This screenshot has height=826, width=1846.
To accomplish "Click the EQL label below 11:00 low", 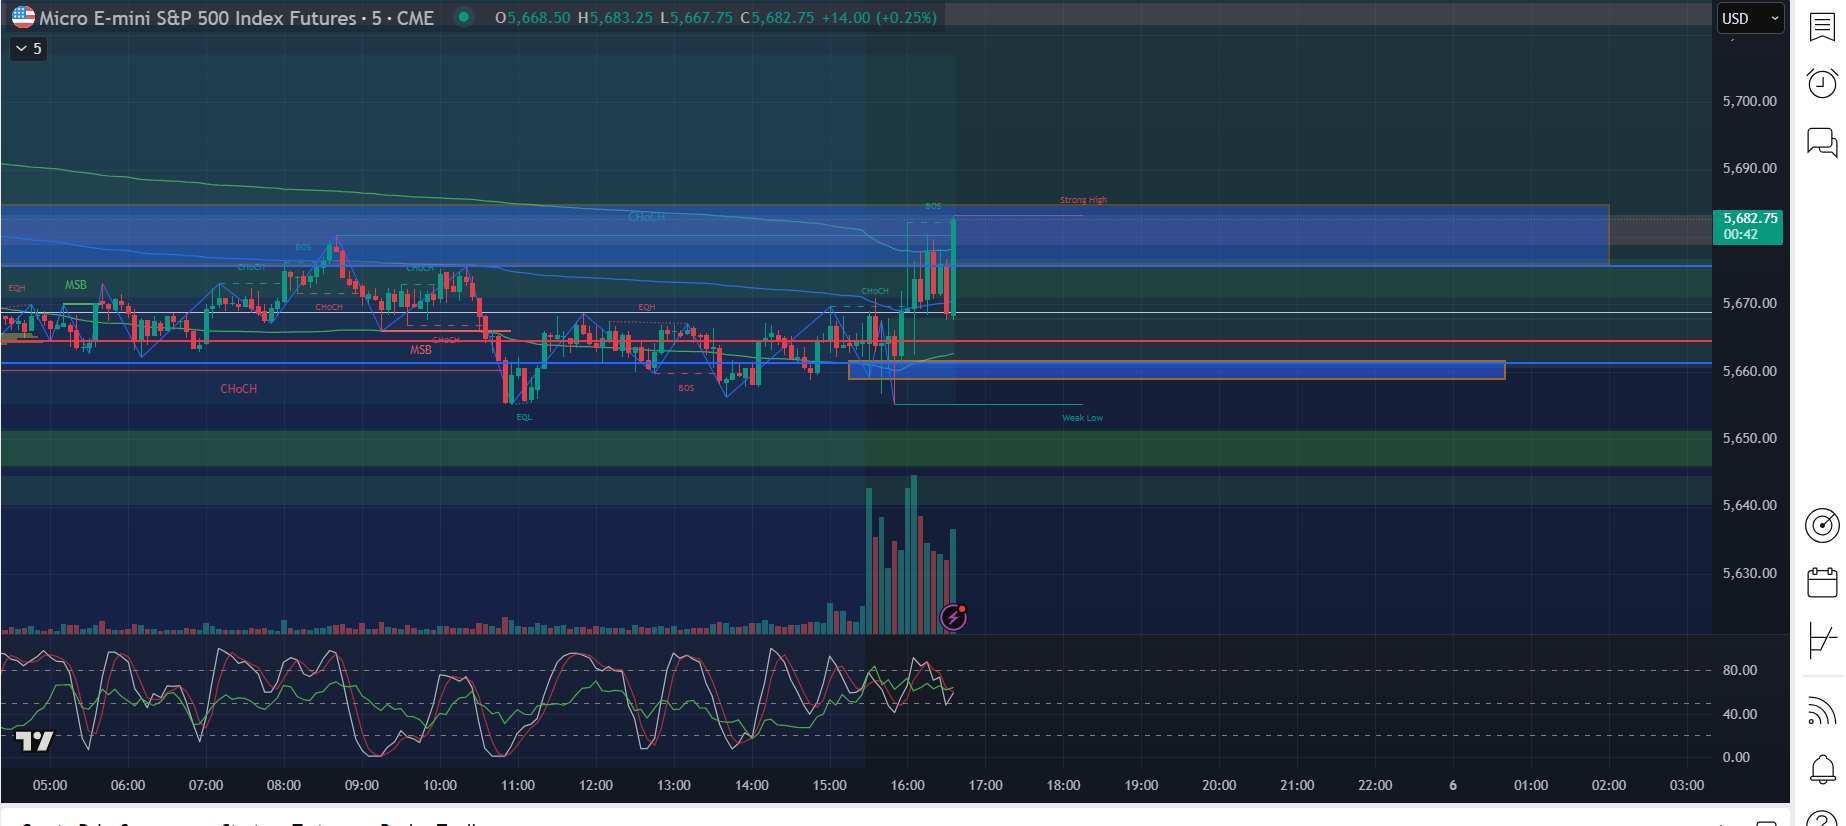I will [524, 417].
